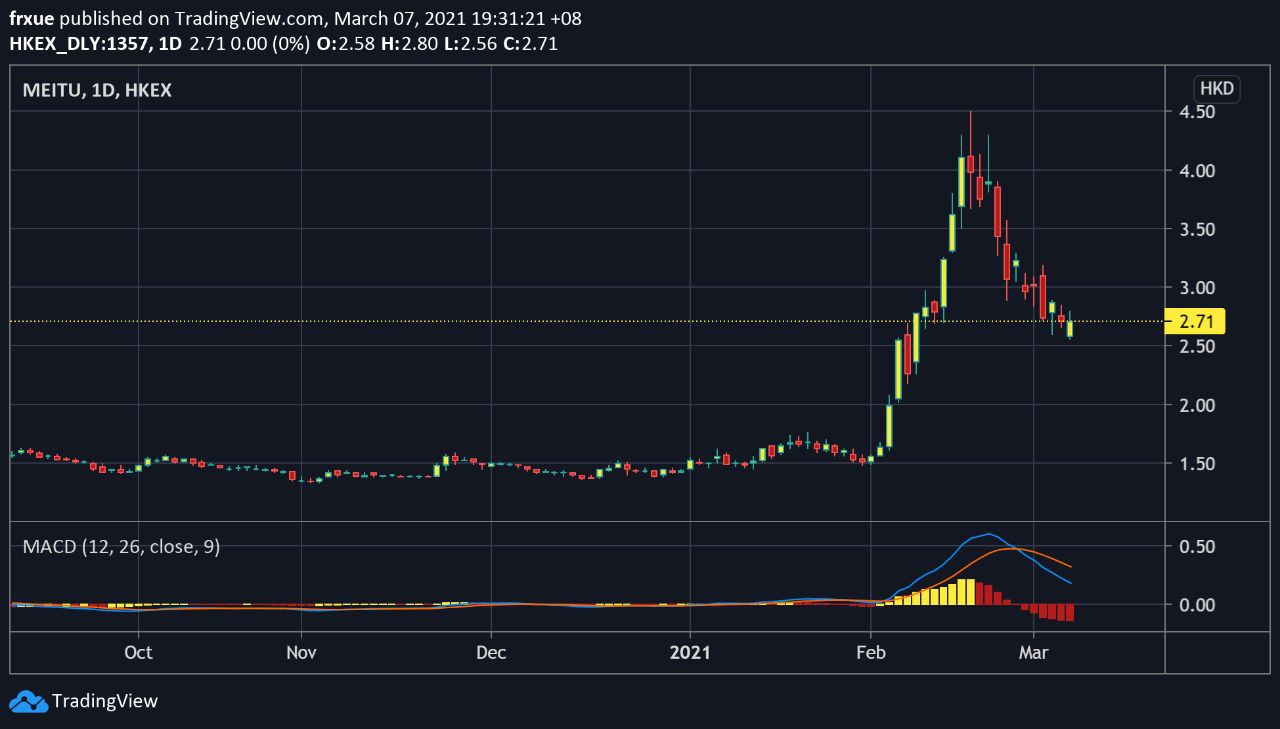Click the tallest yellow MACD histogram bar
Screen dimensions: 1280x729
click(x=970, y=592)
